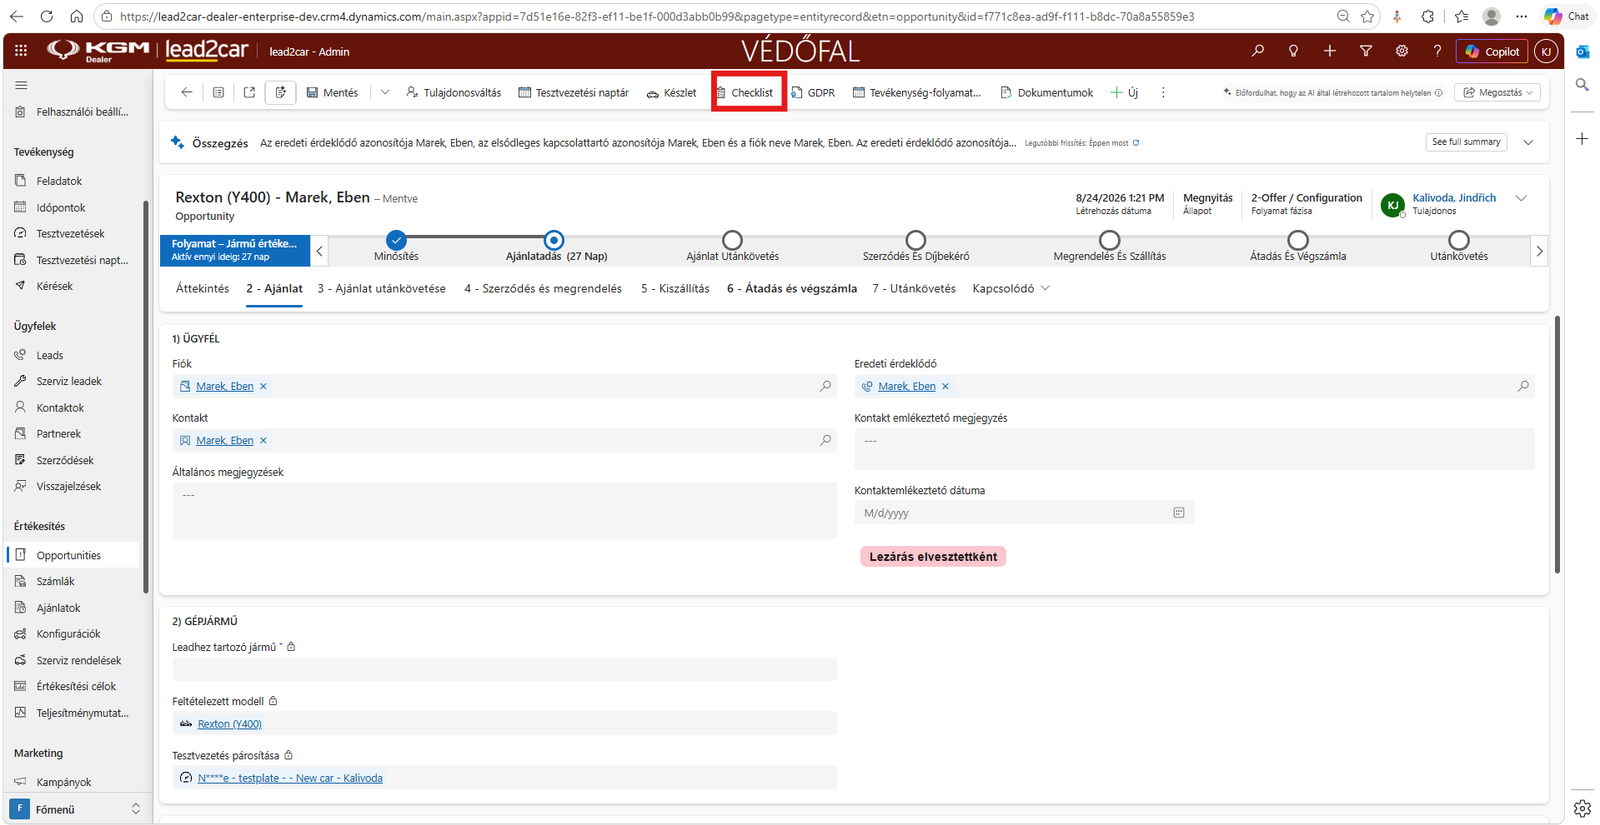Viewport: 1600px width, 825px height.
Task: Open the GDPR command
Action: (813, 92)
